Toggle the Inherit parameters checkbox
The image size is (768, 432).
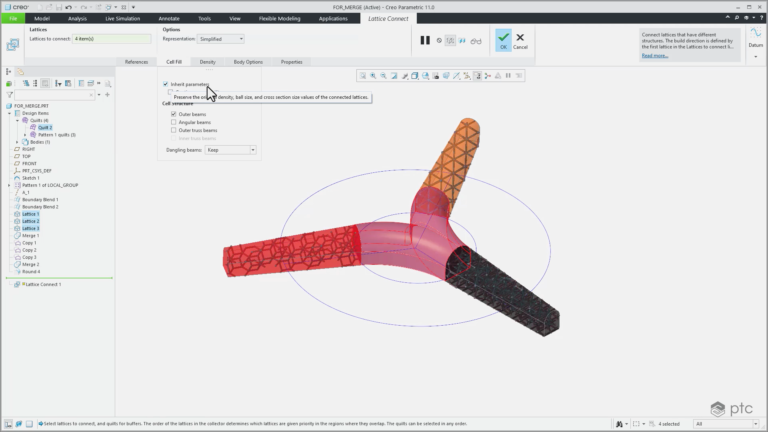pos(166,84)
